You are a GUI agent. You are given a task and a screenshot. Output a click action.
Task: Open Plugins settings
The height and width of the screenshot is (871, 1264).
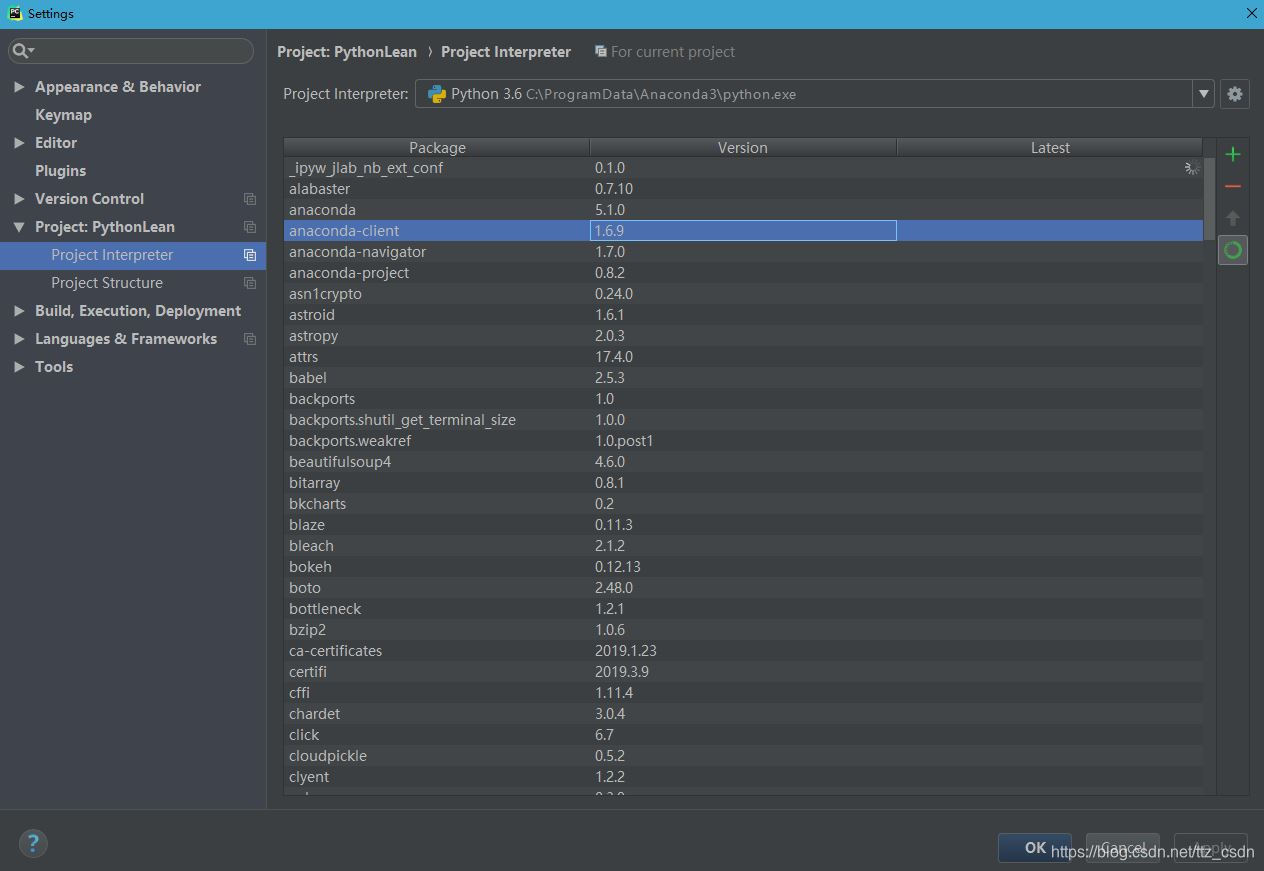60,171
